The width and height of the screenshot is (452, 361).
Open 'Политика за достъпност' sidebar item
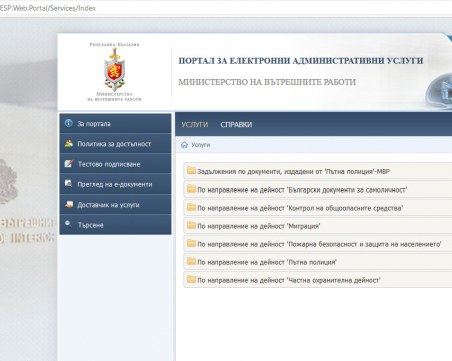point(115,144)
